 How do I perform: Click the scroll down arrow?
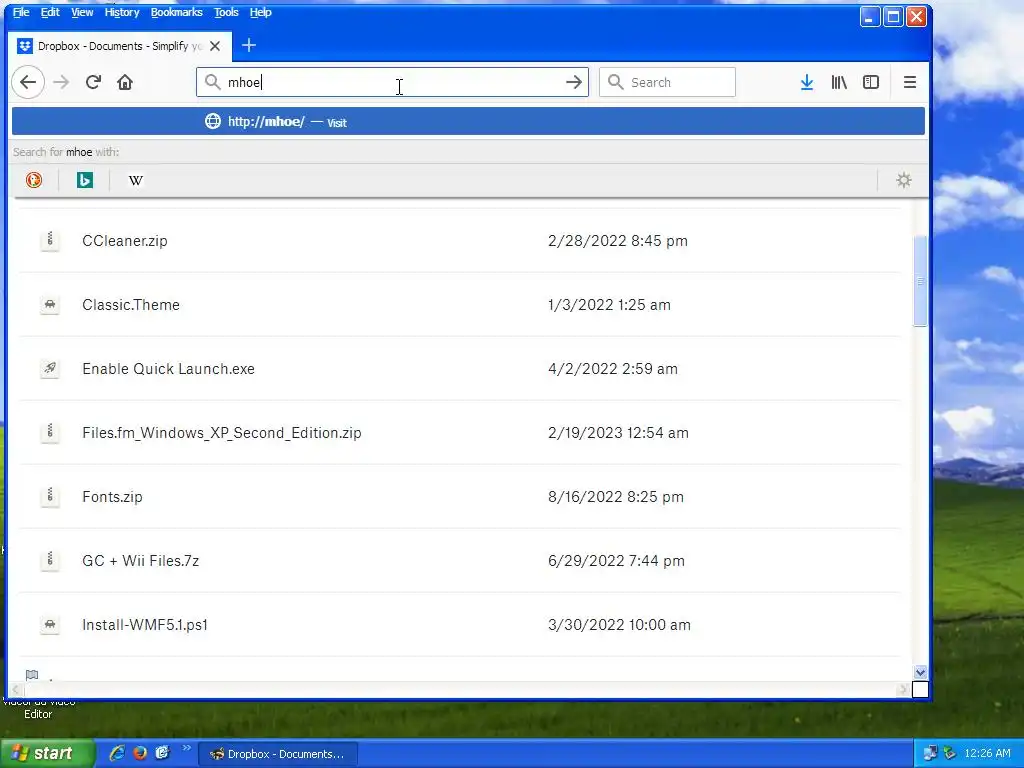(x=920, y=672)
